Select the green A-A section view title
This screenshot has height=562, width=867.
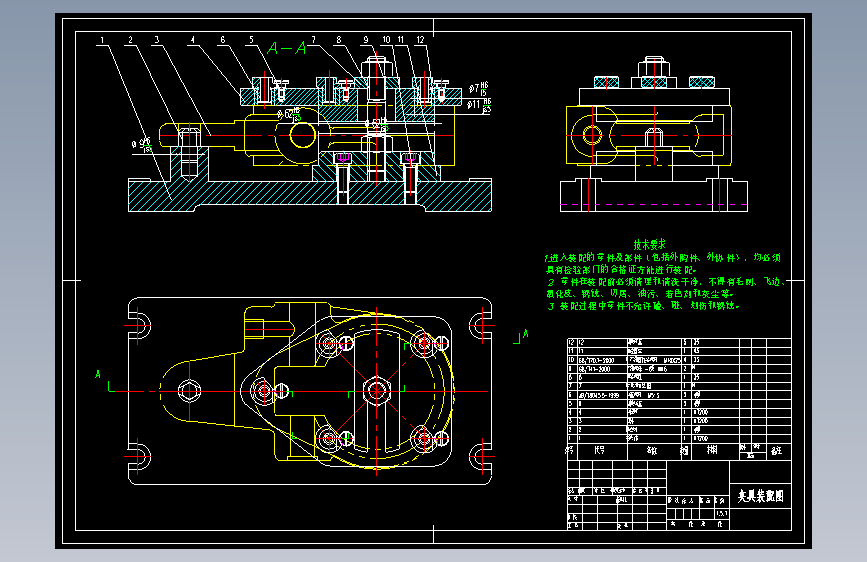[286, 48]
